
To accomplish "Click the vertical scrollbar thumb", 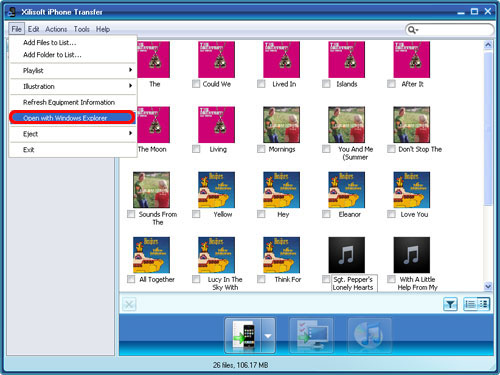I will click(x=488, y=128).
